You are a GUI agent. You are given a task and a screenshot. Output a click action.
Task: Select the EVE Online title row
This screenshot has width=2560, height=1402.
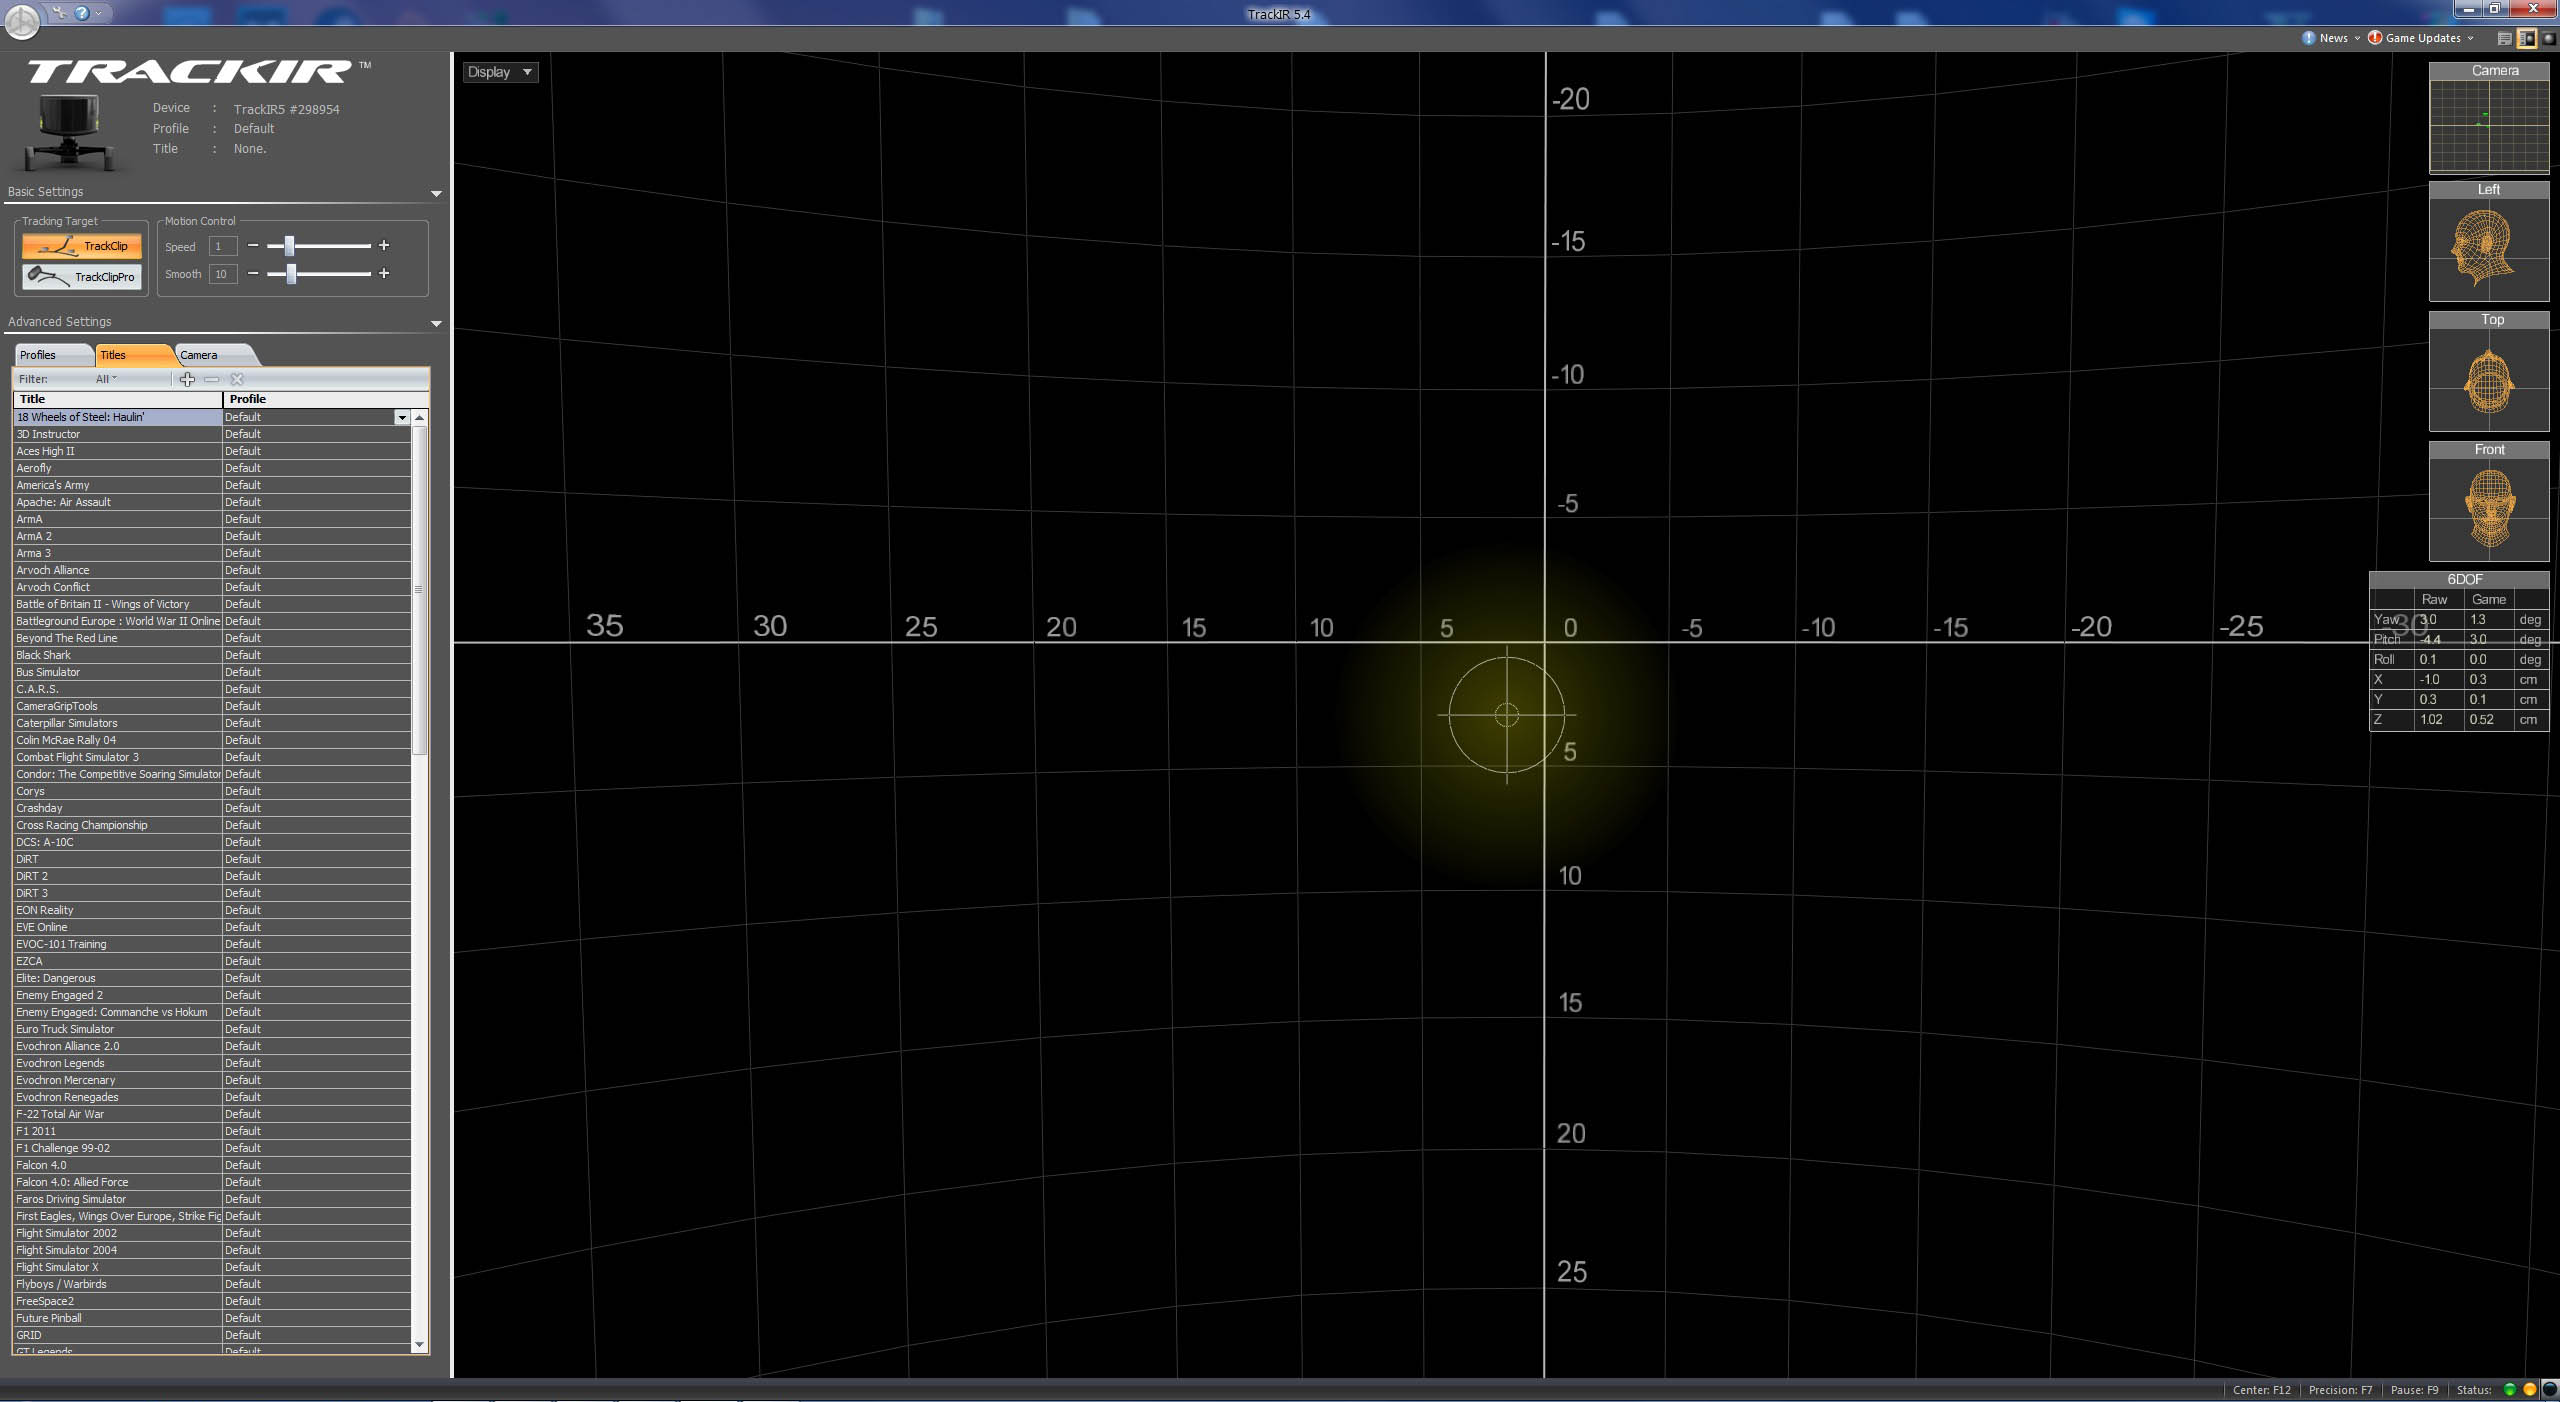tap(117, 927)
